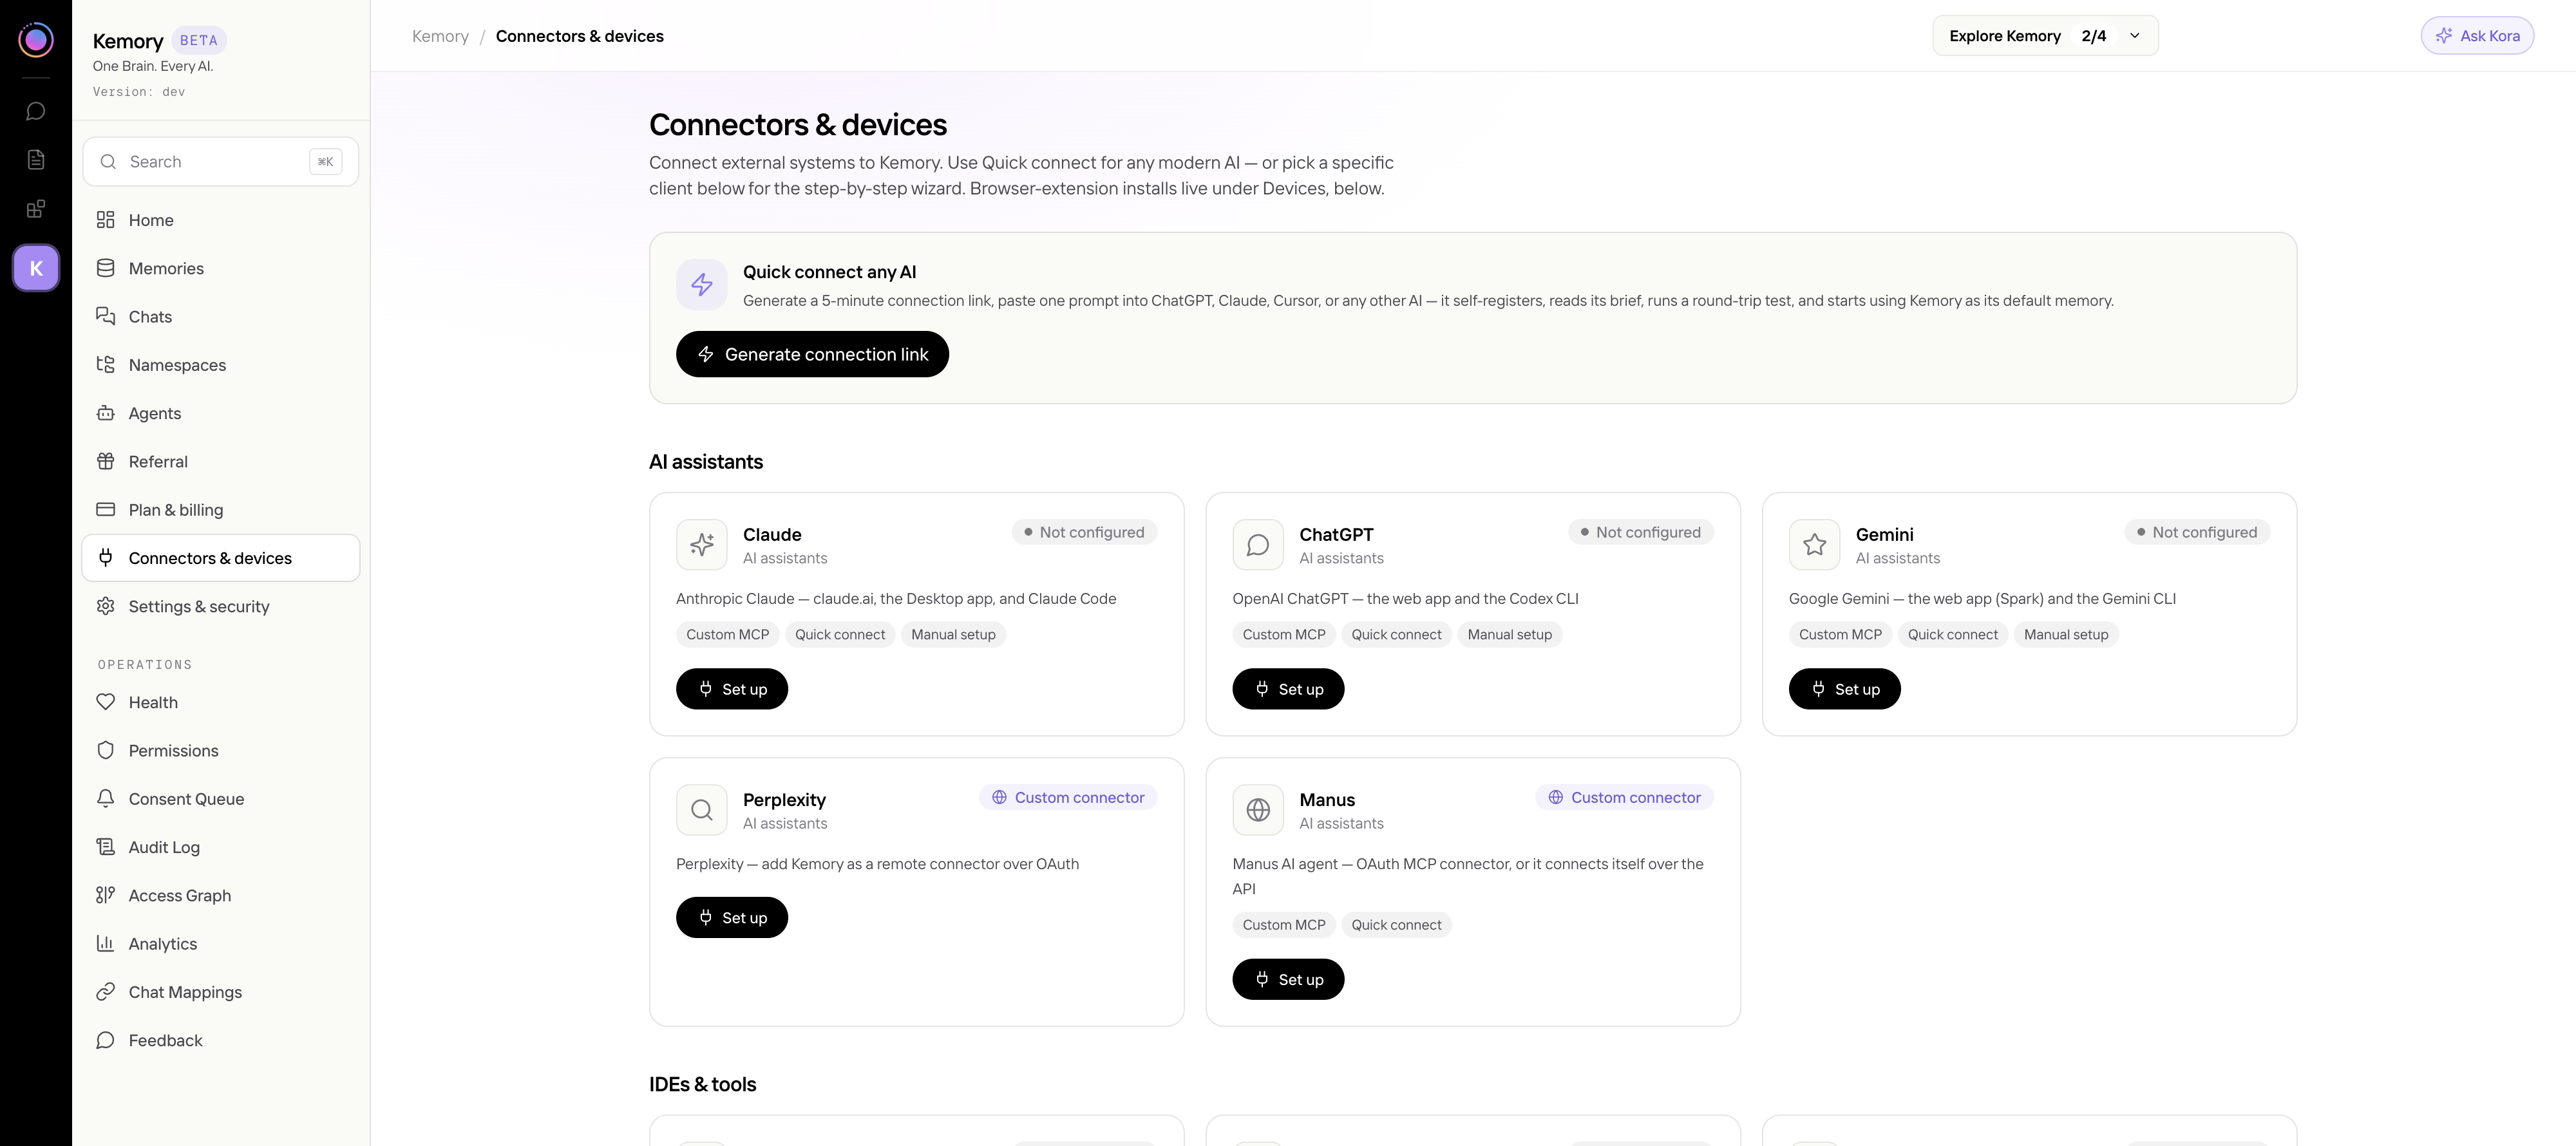Click Generate connection link button

point(812,354)
